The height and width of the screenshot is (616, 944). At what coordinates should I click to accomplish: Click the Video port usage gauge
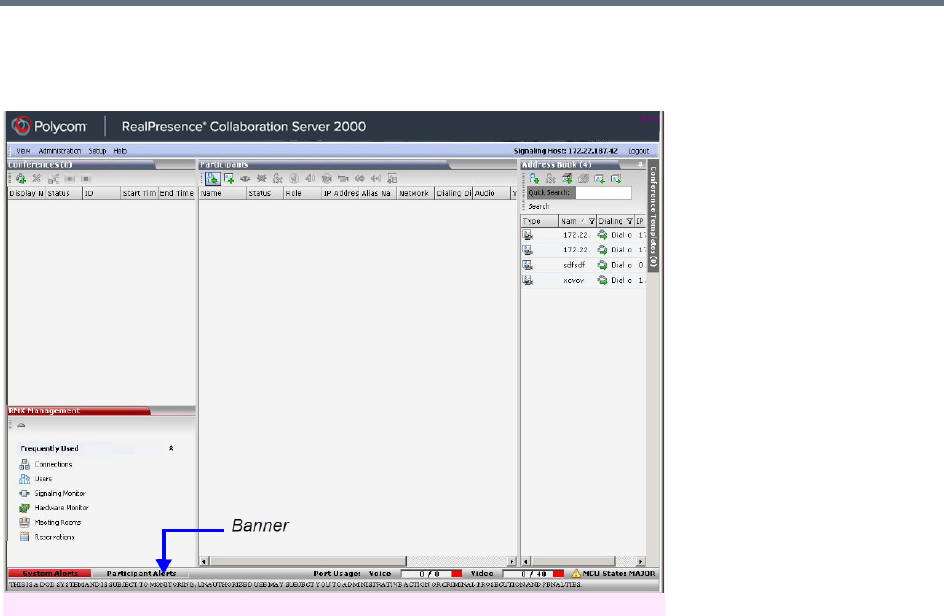[x=533, y=573]
